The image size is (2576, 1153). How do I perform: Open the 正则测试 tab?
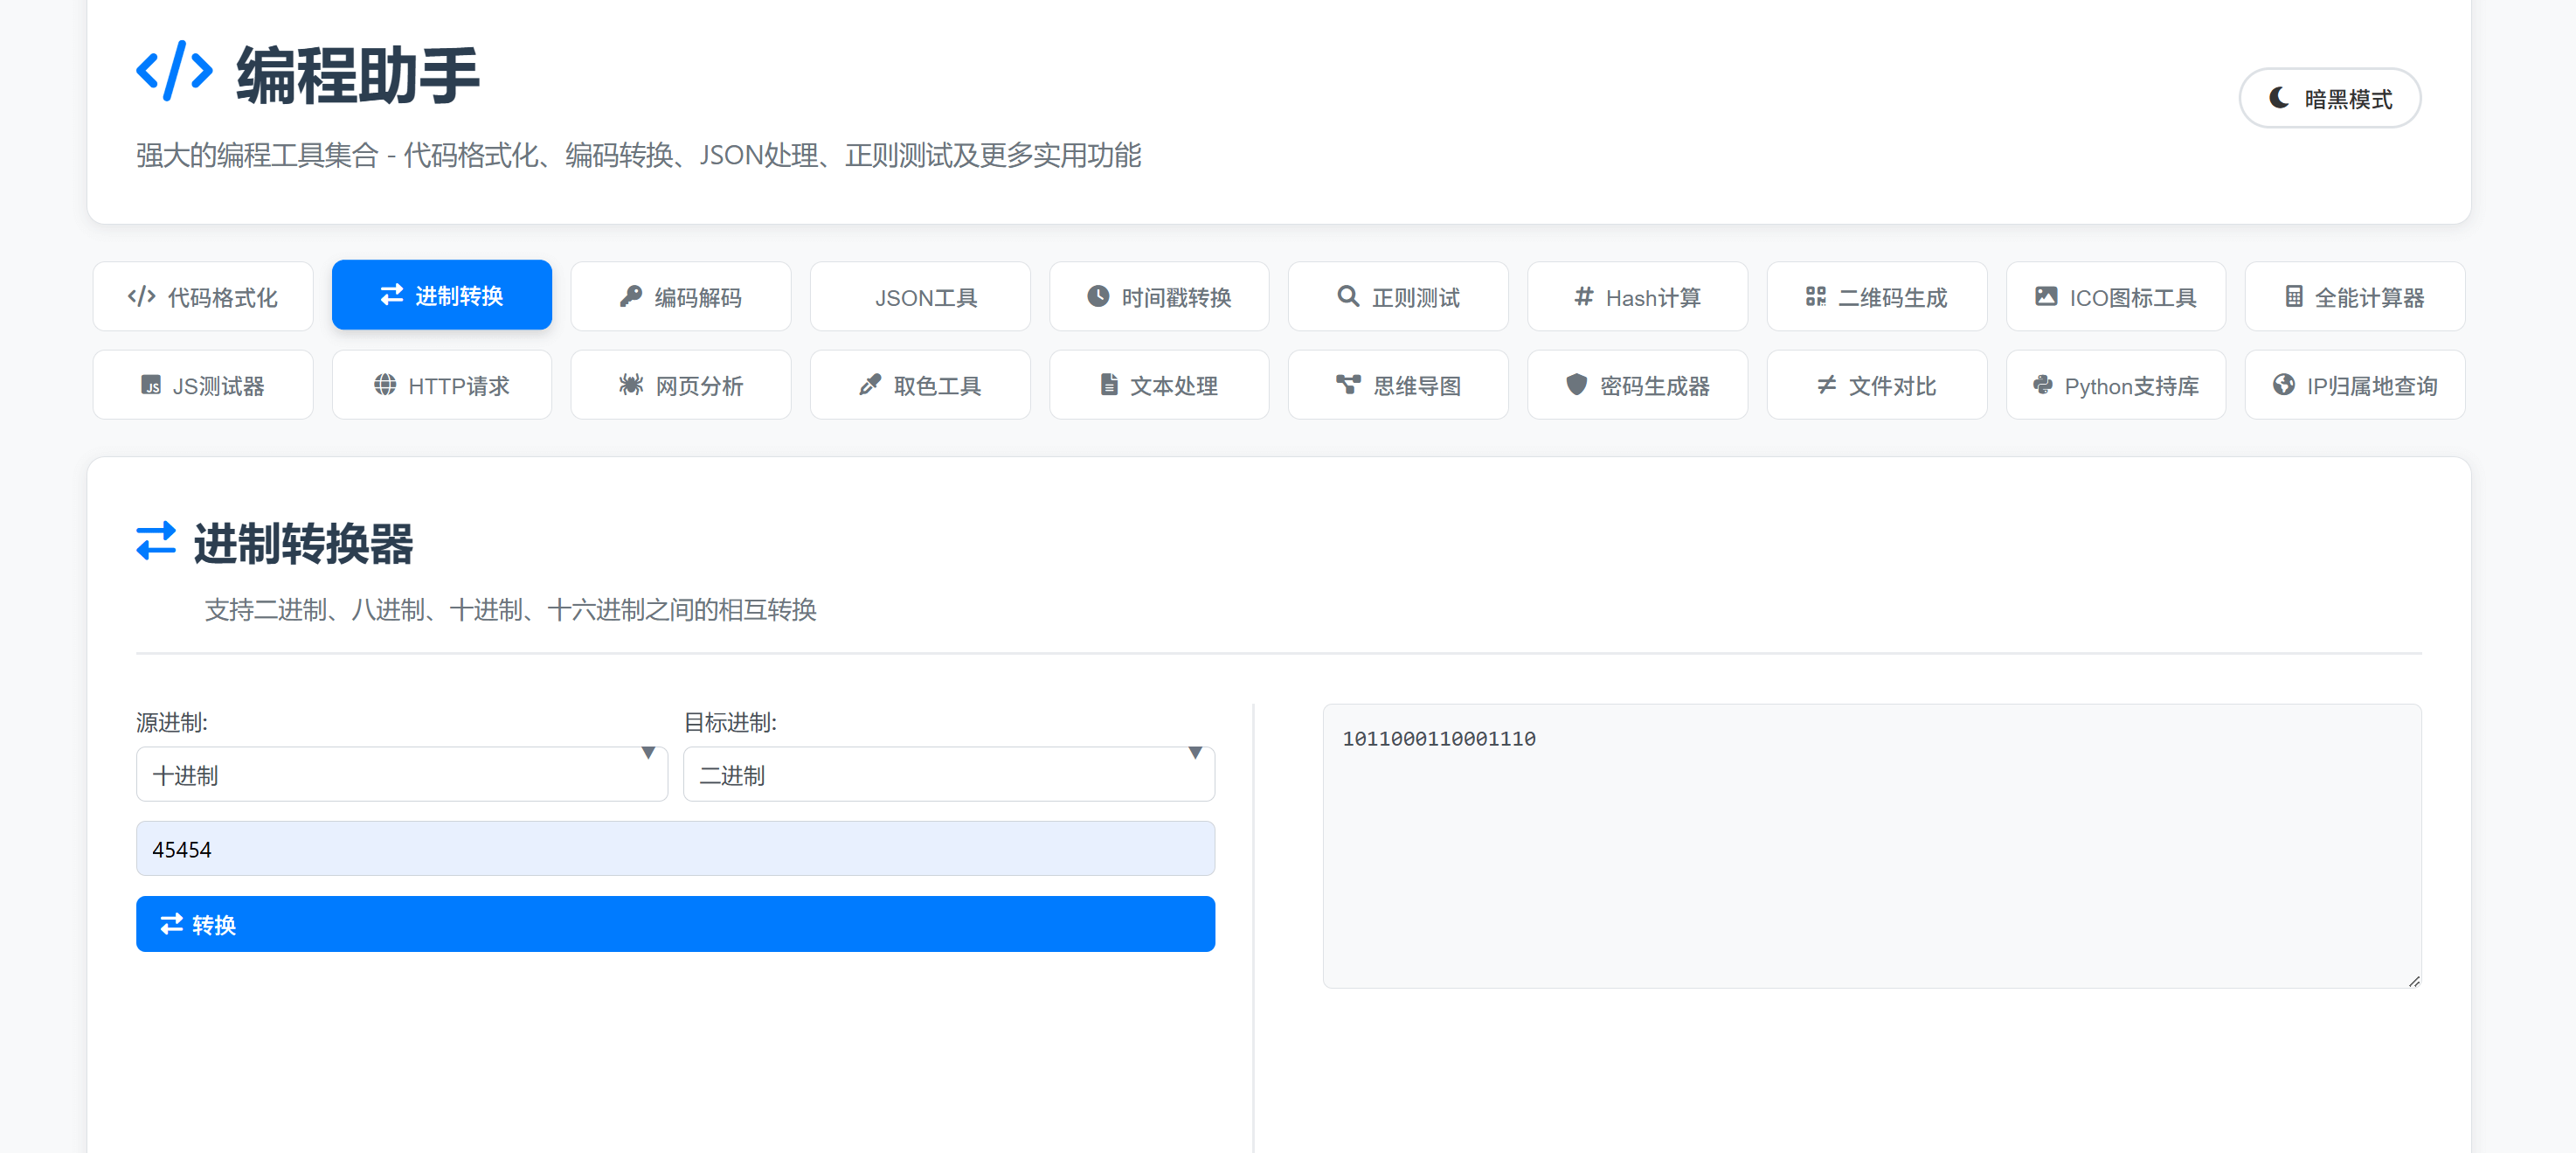tap(1398, 296)
